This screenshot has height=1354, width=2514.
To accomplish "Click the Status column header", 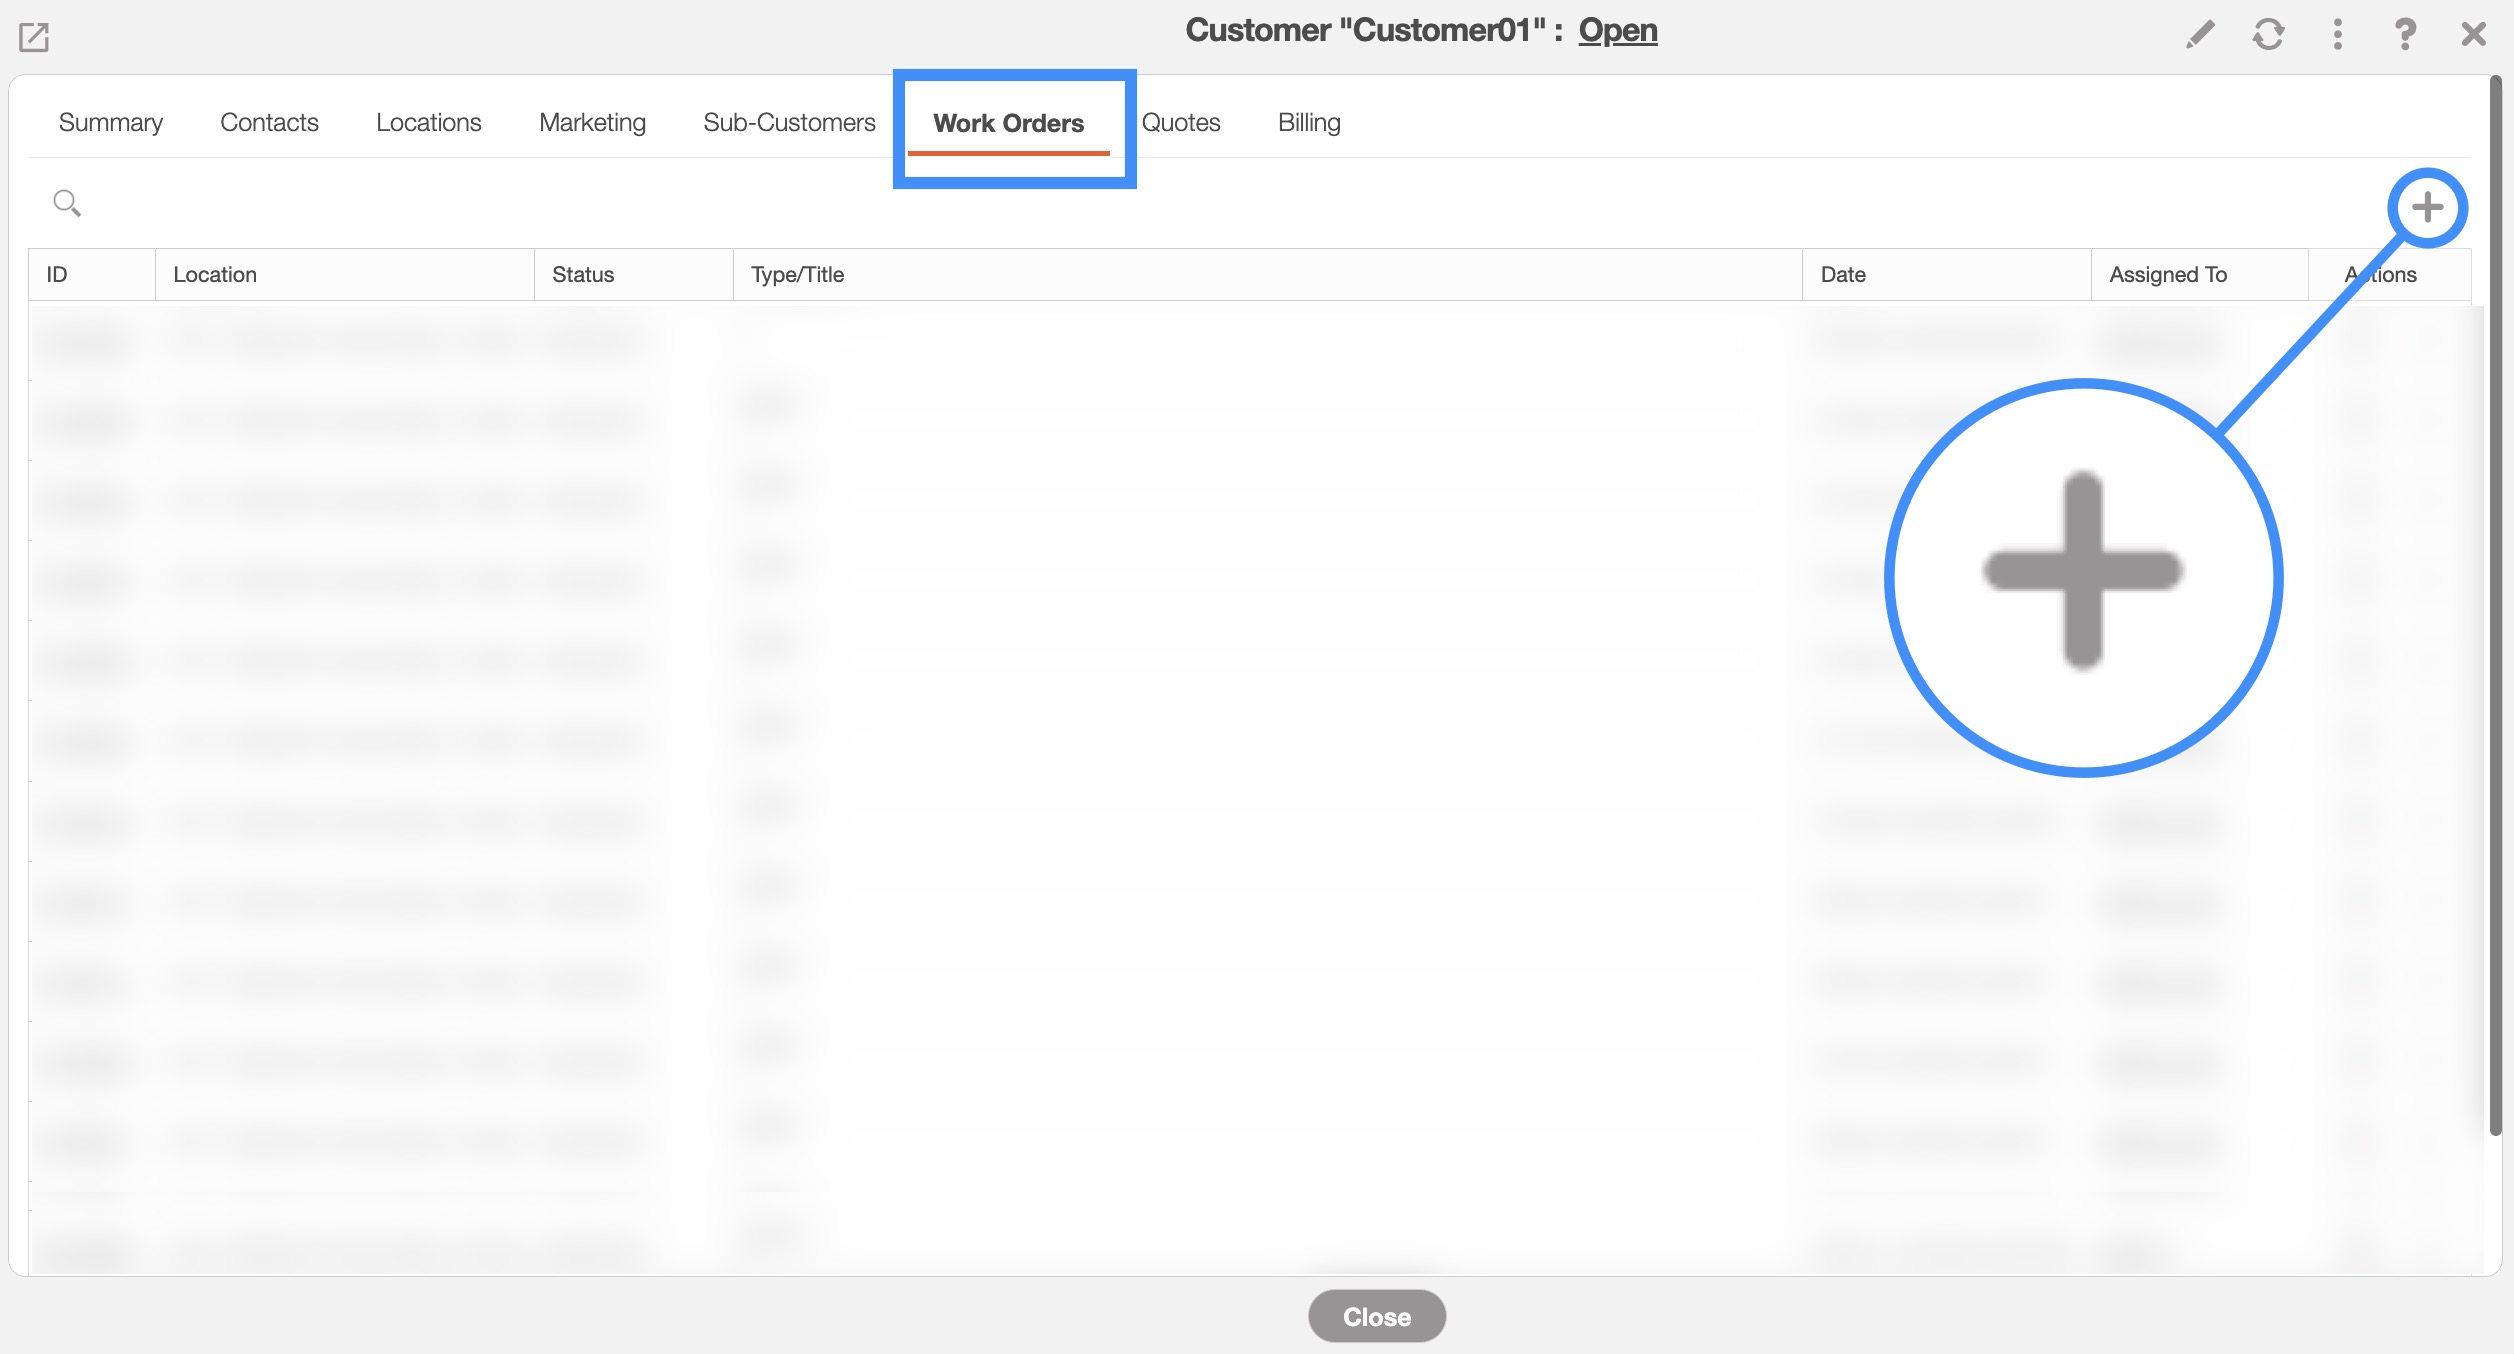I will pos(583,275).
